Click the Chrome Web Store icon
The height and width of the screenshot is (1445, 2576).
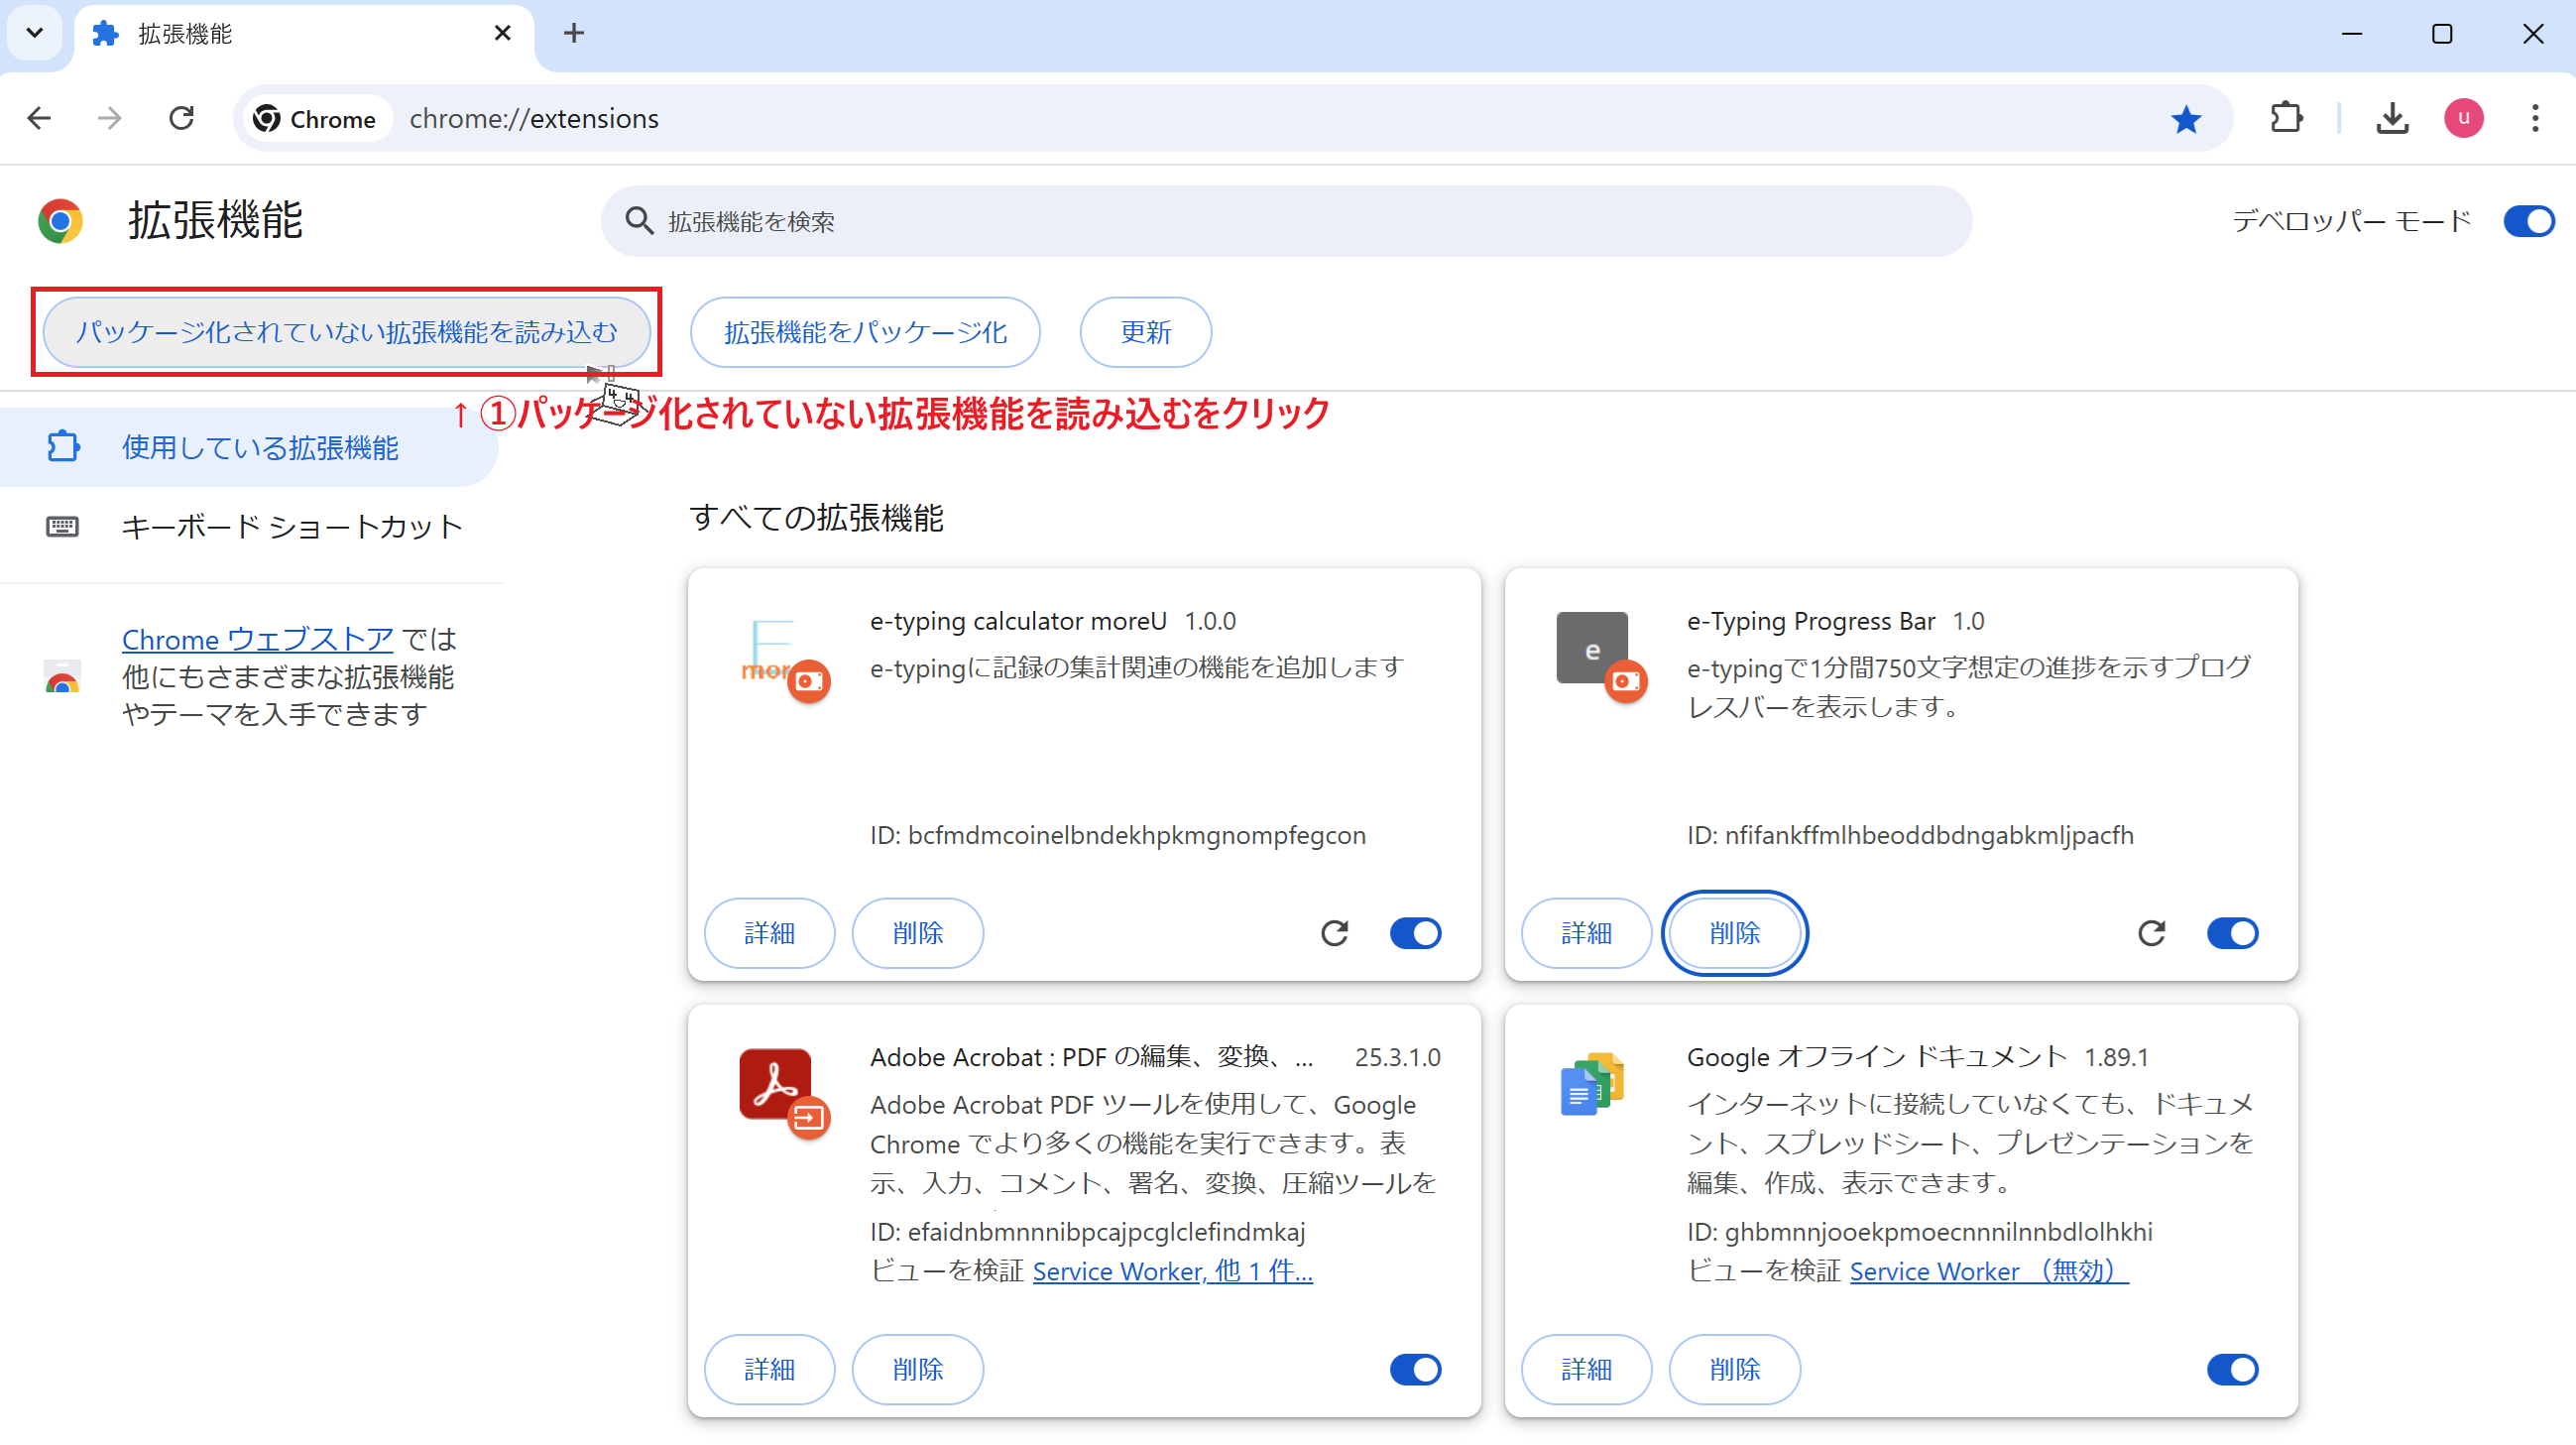pos(62,677)
